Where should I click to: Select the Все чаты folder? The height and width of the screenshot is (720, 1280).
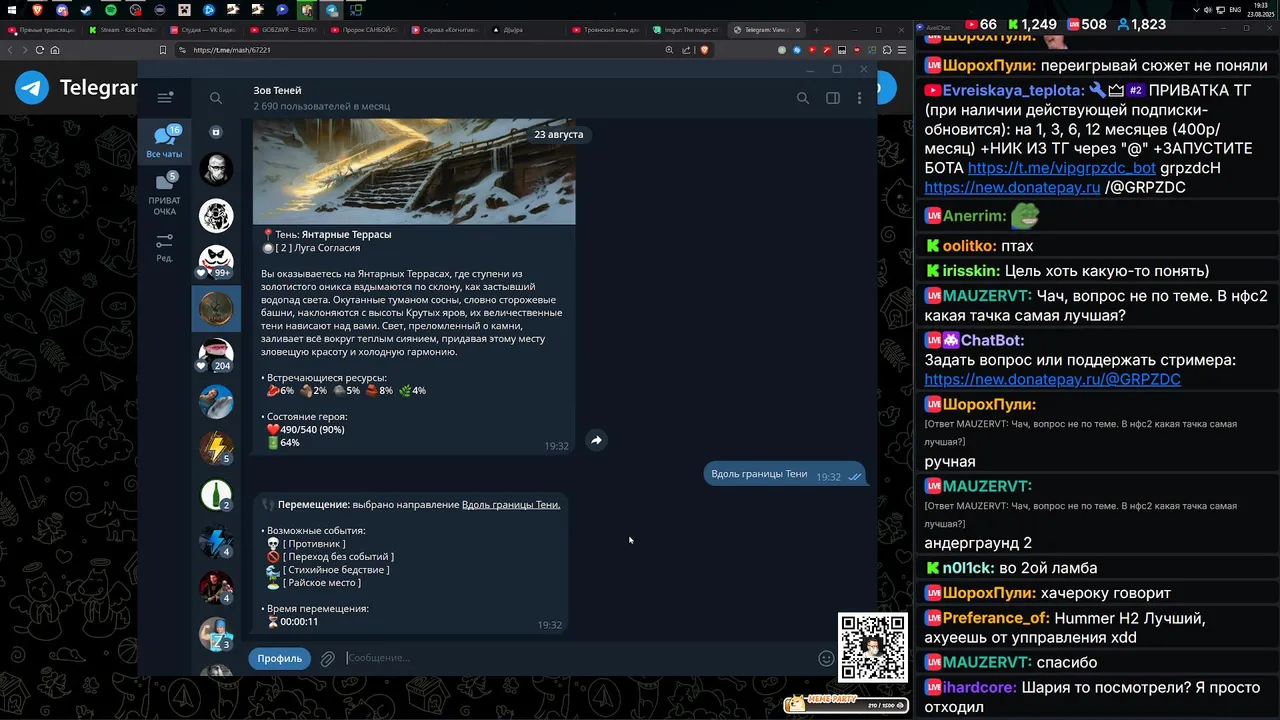pyautogui.click(x=165, y=141)
